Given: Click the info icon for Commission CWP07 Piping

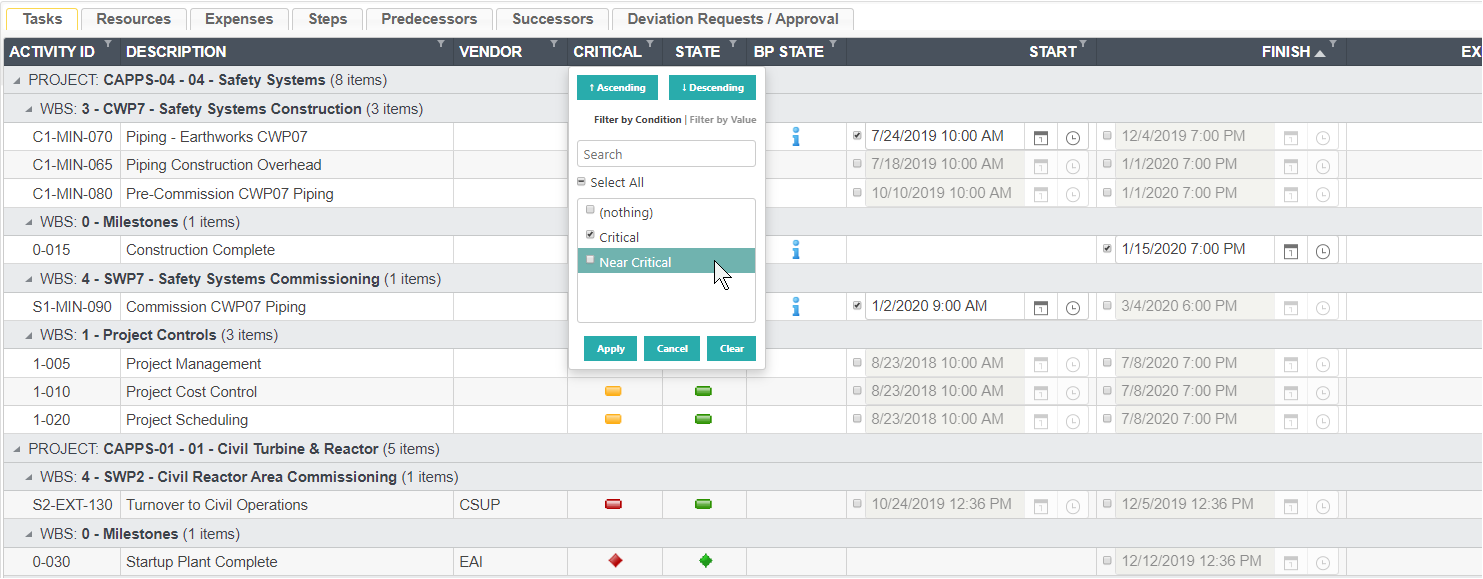Looking at the screenshot, I should (x=796, y=307).
